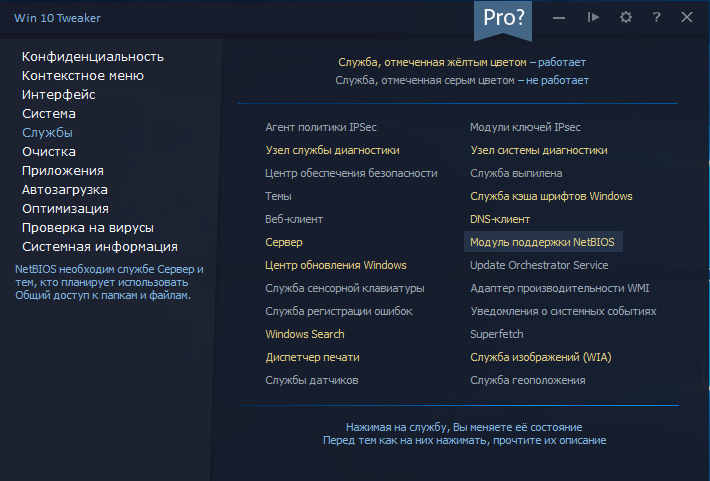Switch to the Интерфейс section
This screenshot has height=481, width=710.
[x=59, y=95]
